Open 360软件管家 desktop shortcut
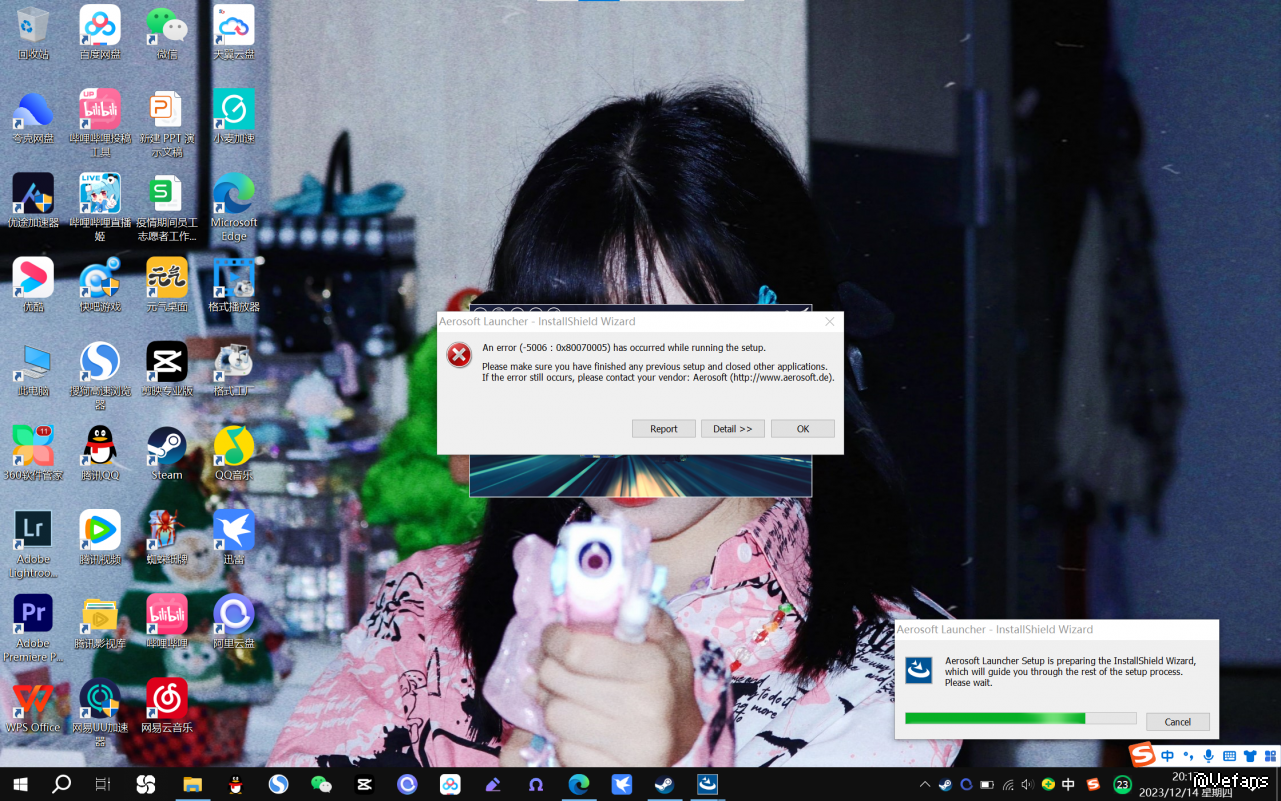The image size is (1281, 801). [33, 453]
